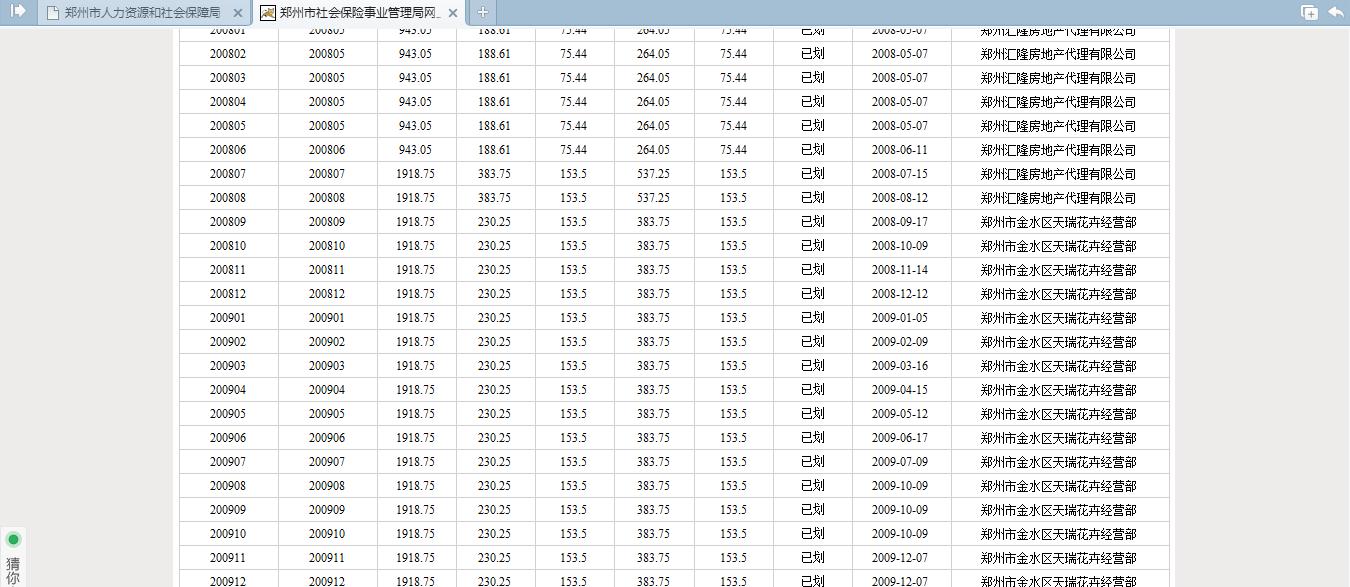
Task: Click 郑州汇隆房地产代理有限公司 in the 2008-07-15 row
Action: point(1058,174)
